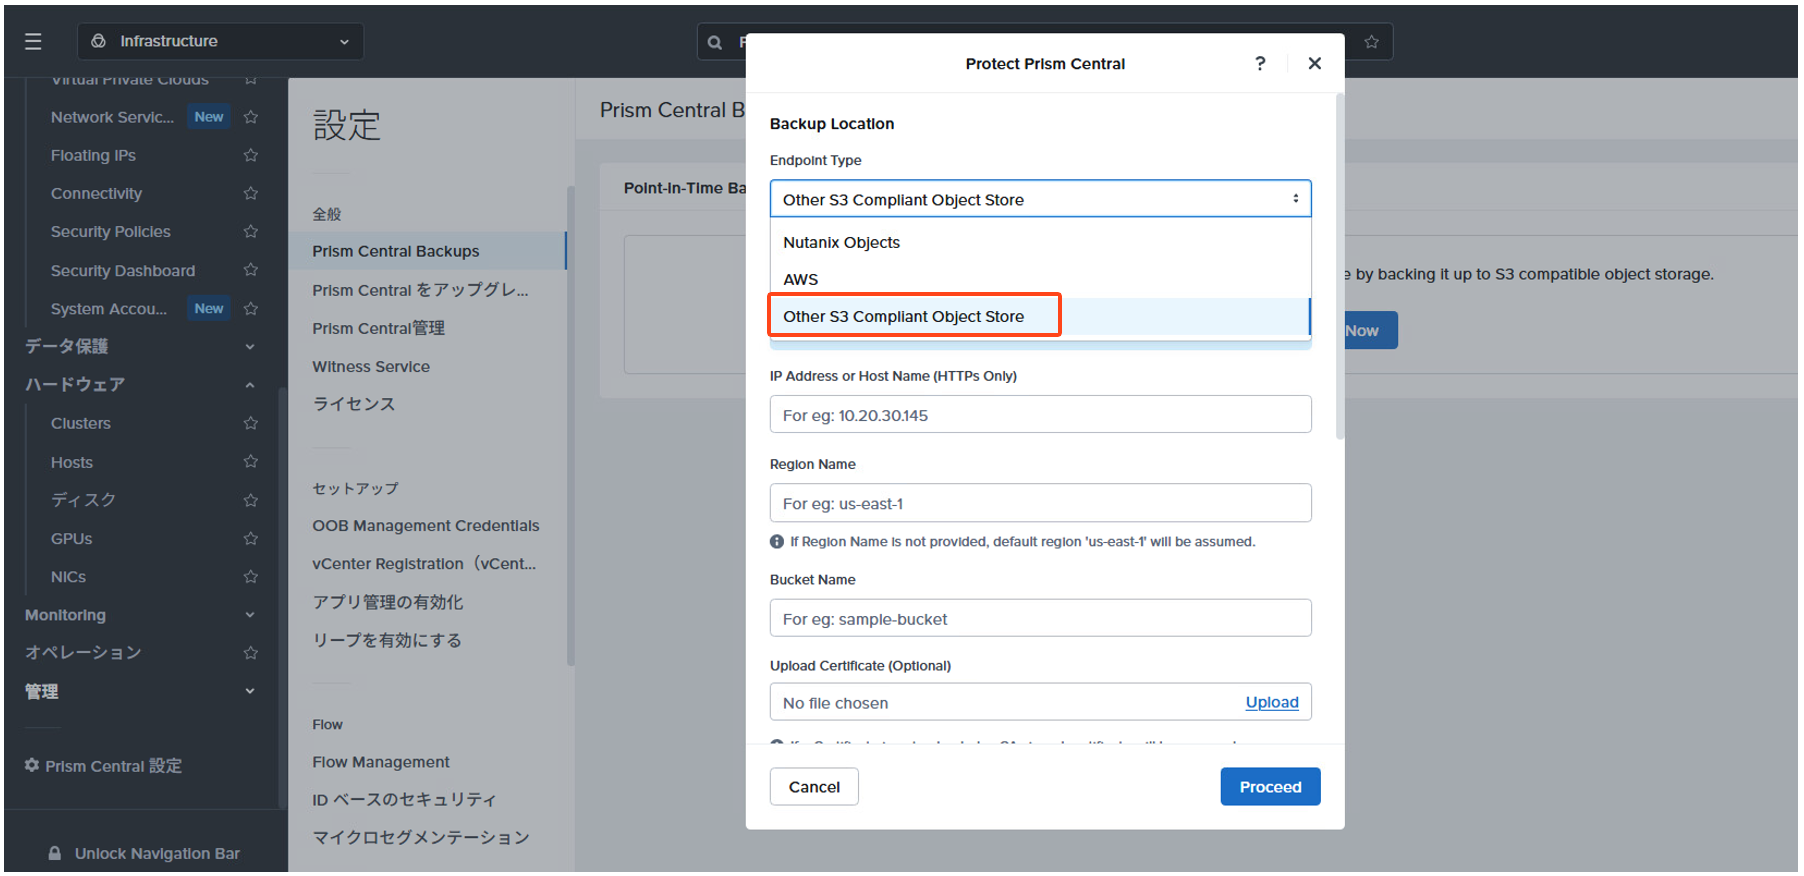Click the search magnifier icon
The width and height of the screenshot is (1804, 876).
tap(714, 42)
